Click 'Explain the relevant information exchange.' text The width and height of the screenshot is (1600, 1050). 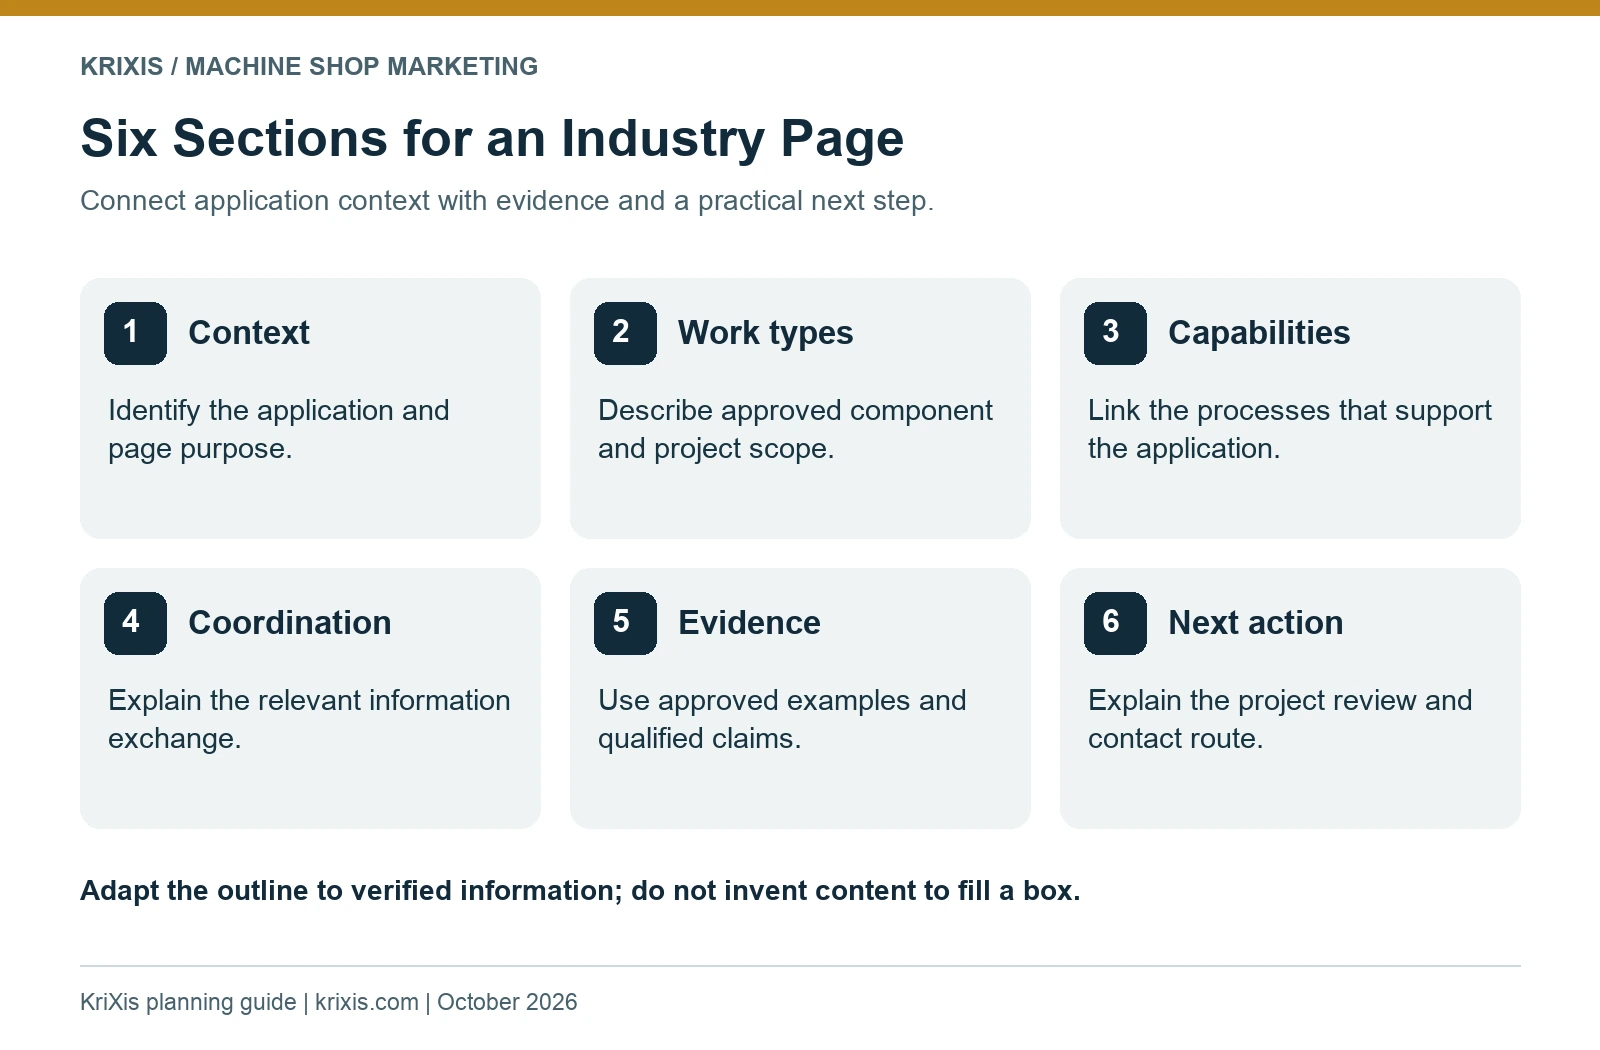[309, 719]
